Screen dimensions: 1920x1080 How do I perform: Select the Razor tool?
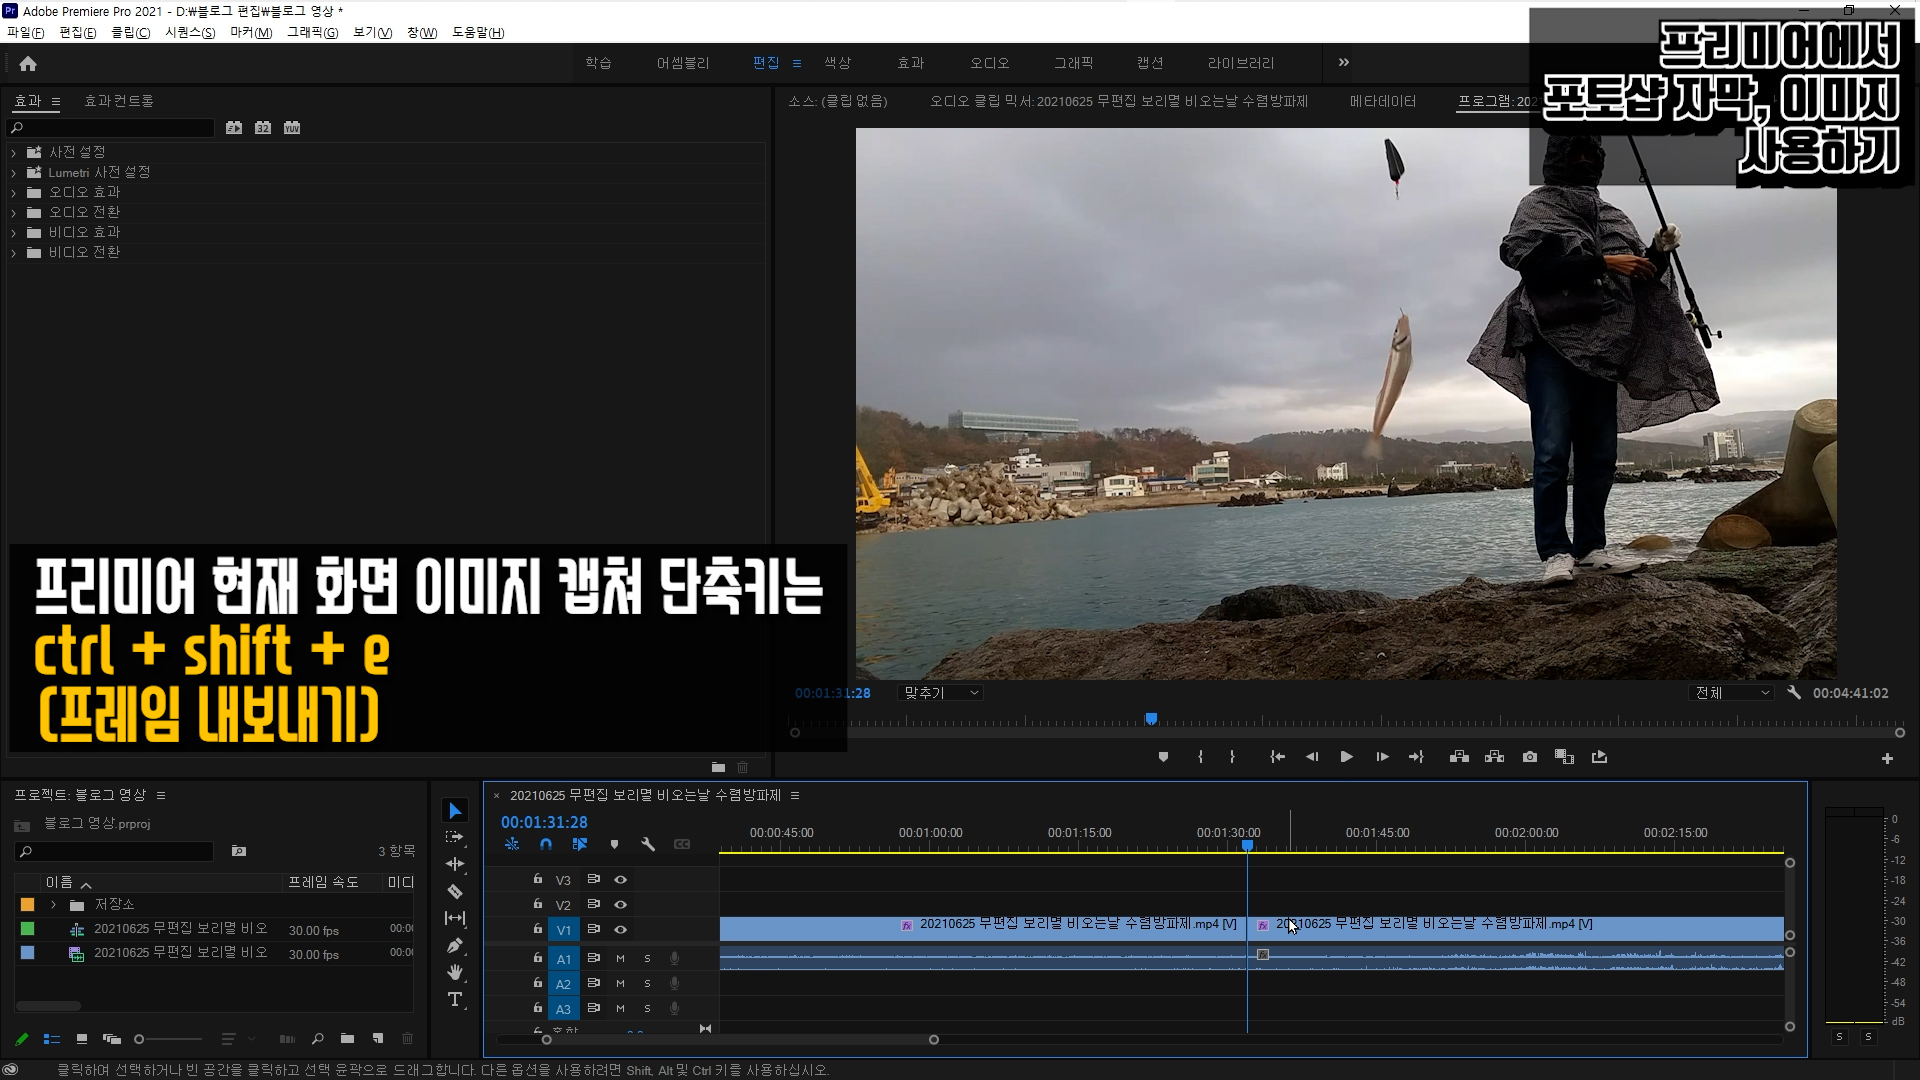[x=455, y=891]
